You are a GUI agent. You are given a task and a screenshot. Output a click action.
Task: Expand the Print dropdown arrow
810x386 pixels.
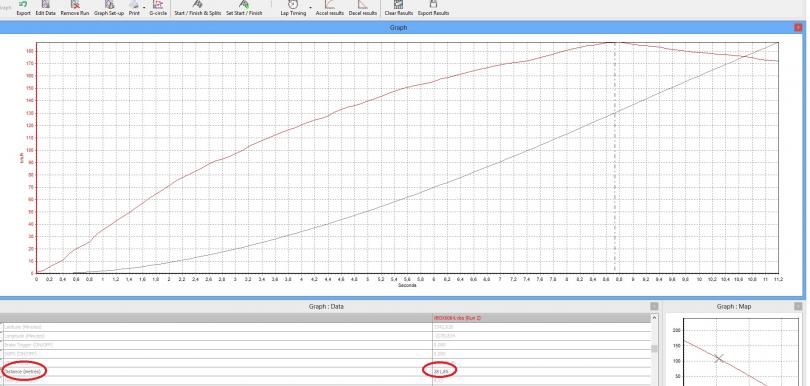tap(144, 8)
